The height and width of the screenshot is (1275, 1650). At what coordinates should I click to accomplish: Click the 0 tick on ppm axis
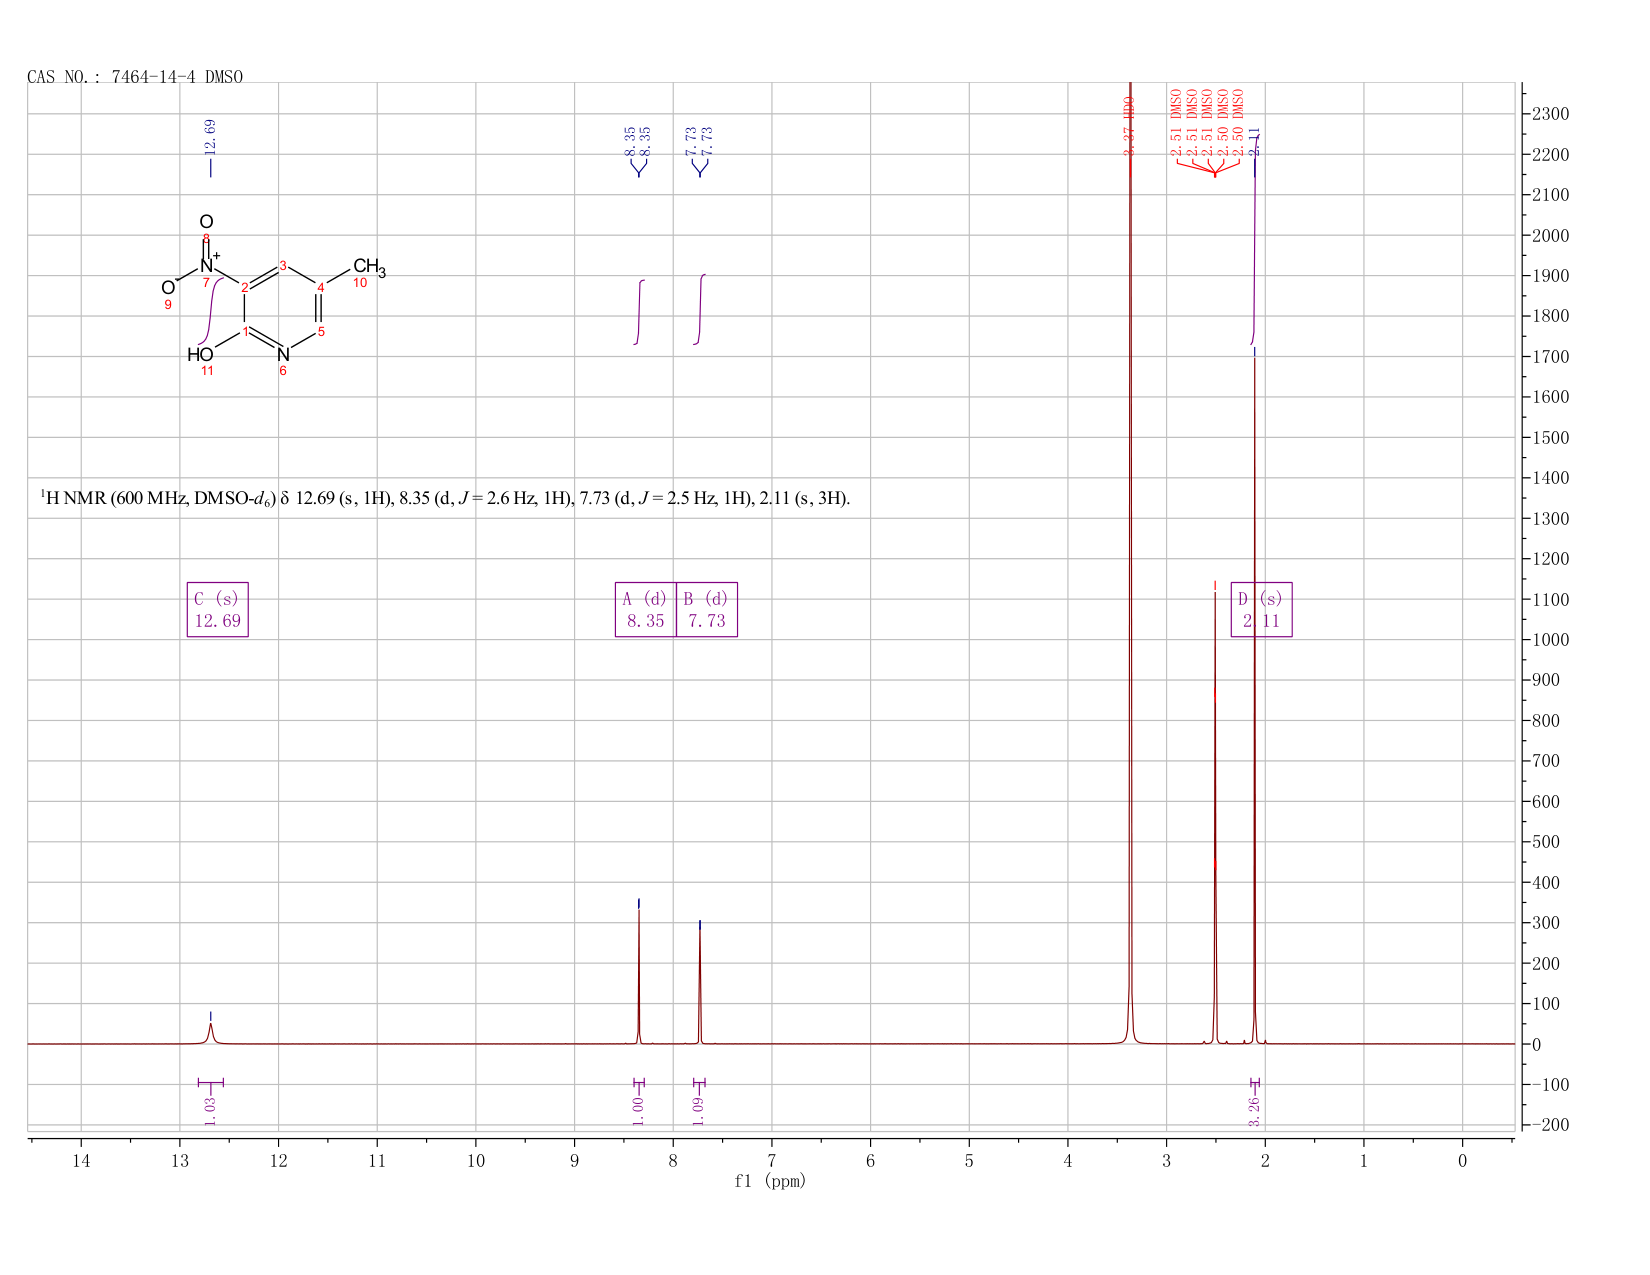click(1462, 1160)
